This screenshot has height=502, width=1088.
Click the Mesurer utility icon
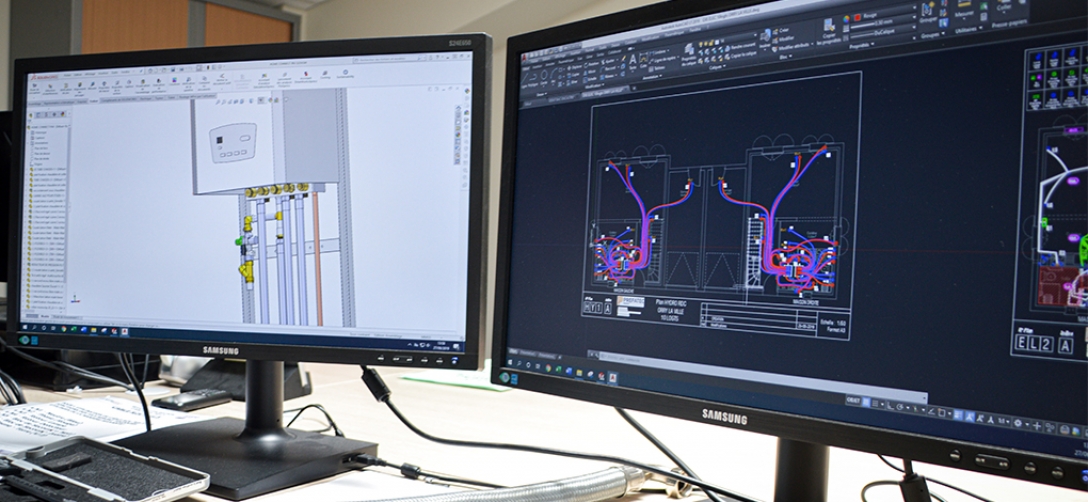(x=963, y=6)
